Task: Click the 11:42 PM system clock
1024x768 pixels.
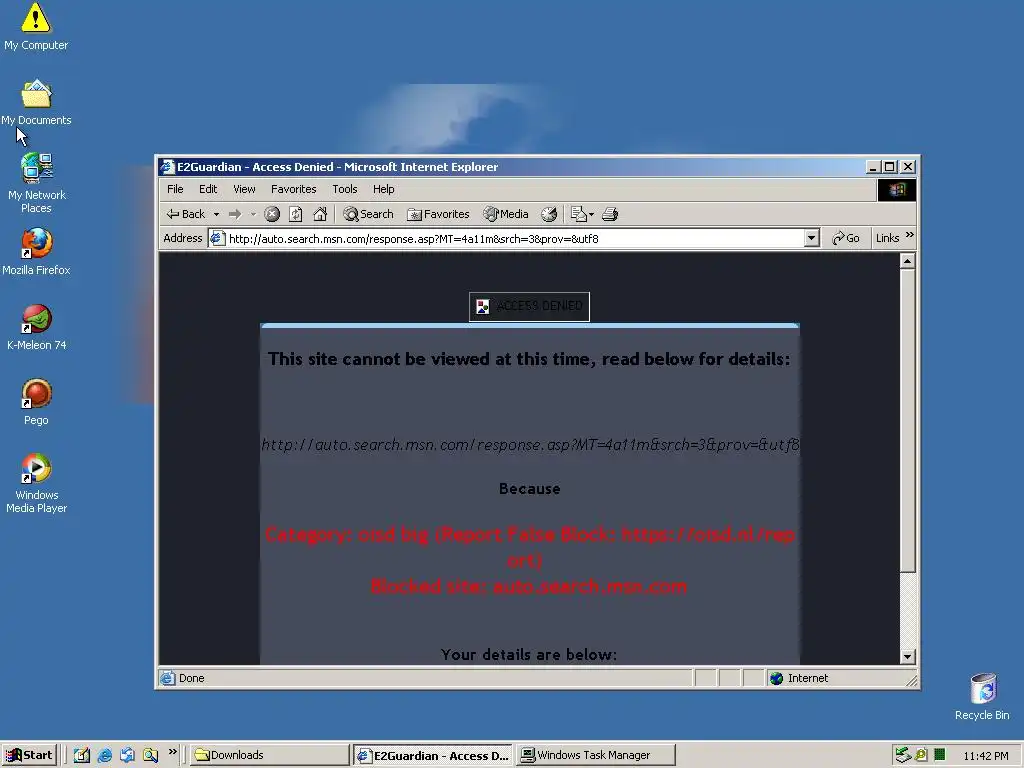Action: [x=986, y=756]
